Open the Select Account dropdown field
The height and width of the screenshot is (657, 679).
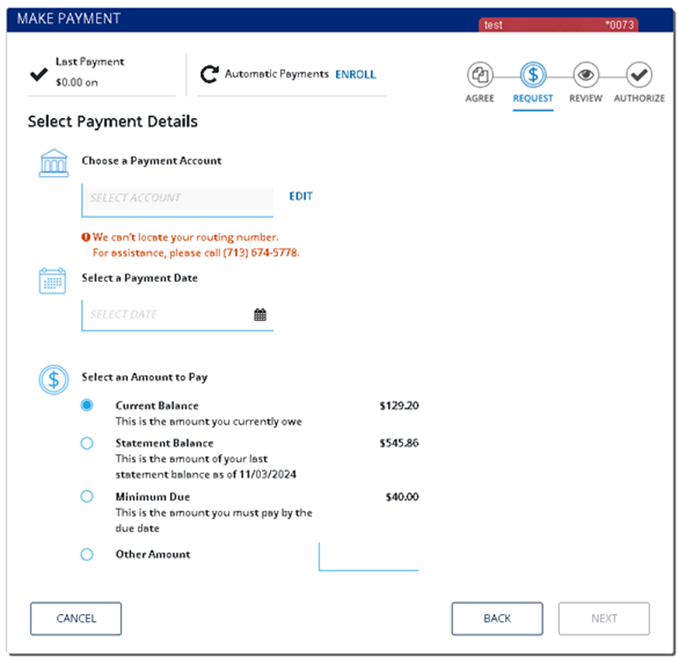click(178, 199)
